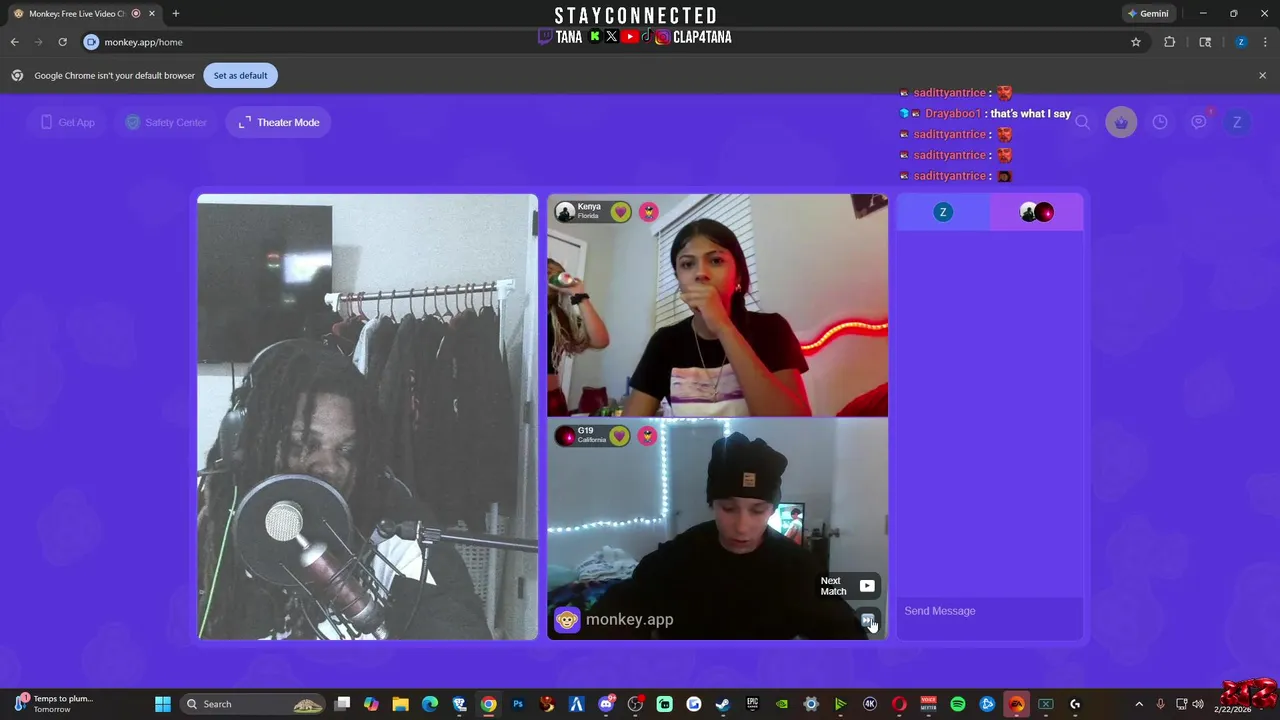Switch to the Z chat tab

tap(943, 212)
